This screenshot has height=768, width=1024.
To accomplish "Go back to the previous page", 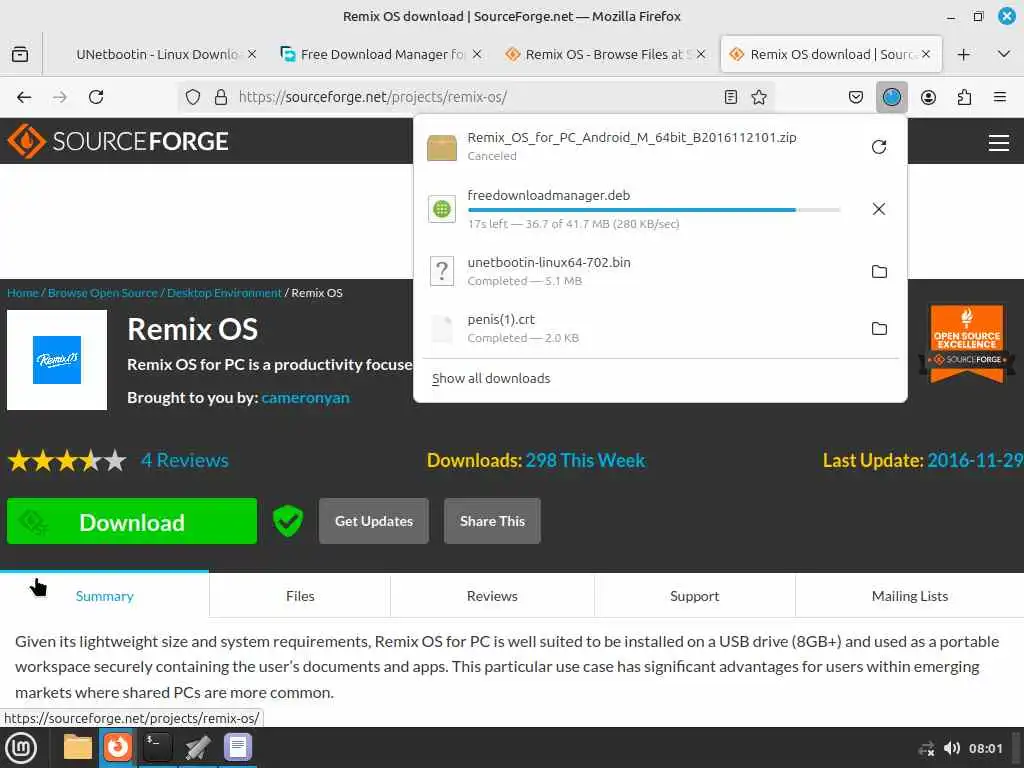I will pos(24,97).
